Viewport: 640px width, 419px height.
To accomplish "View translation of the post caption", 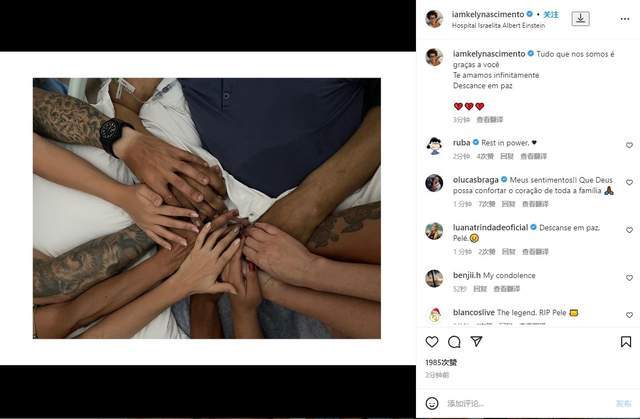I will point(489,120).
